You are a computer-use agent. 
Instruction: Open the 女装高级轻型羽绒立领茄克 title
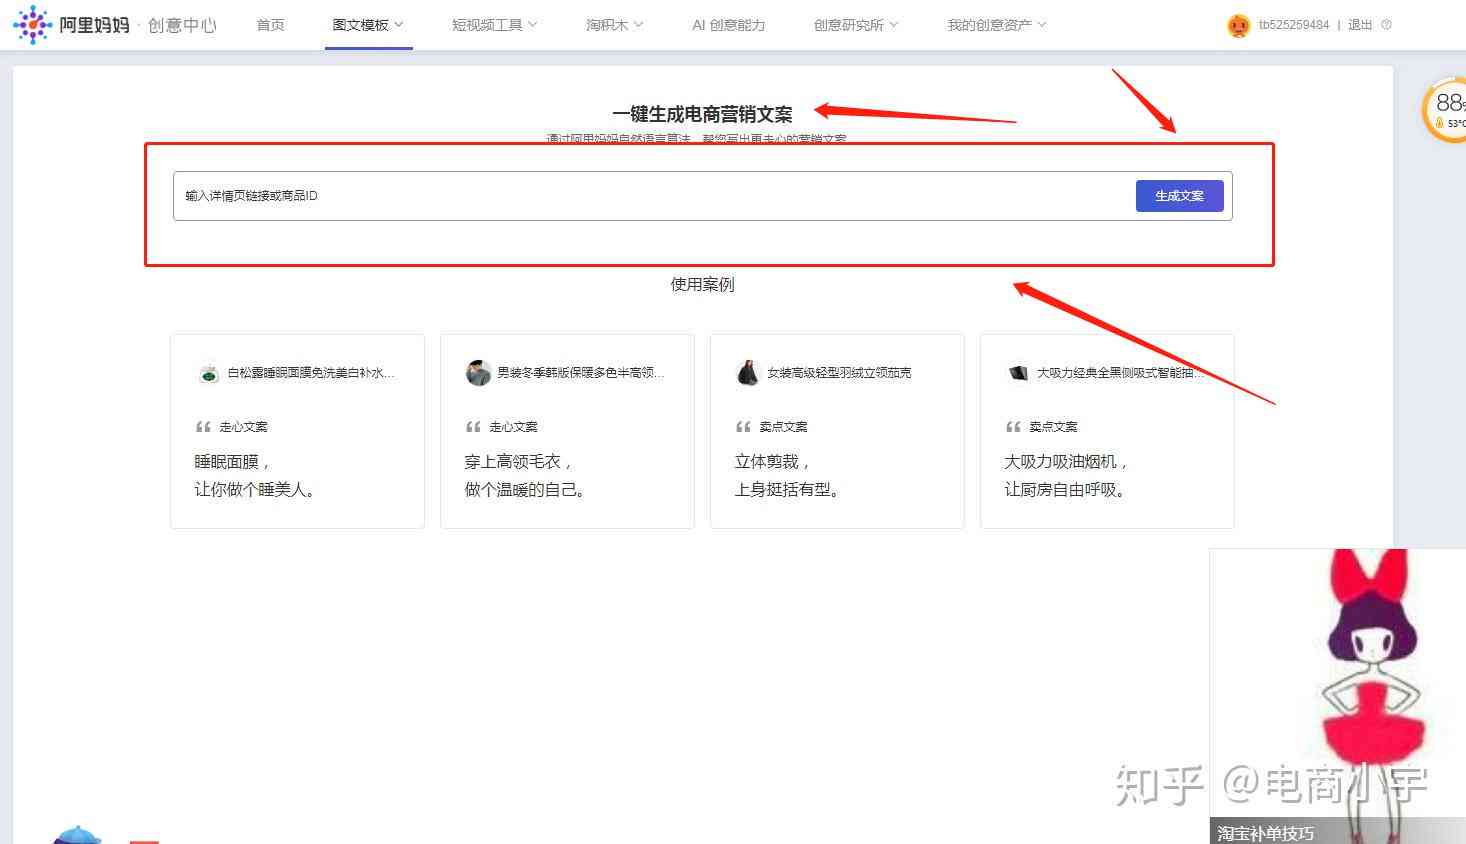839,373
